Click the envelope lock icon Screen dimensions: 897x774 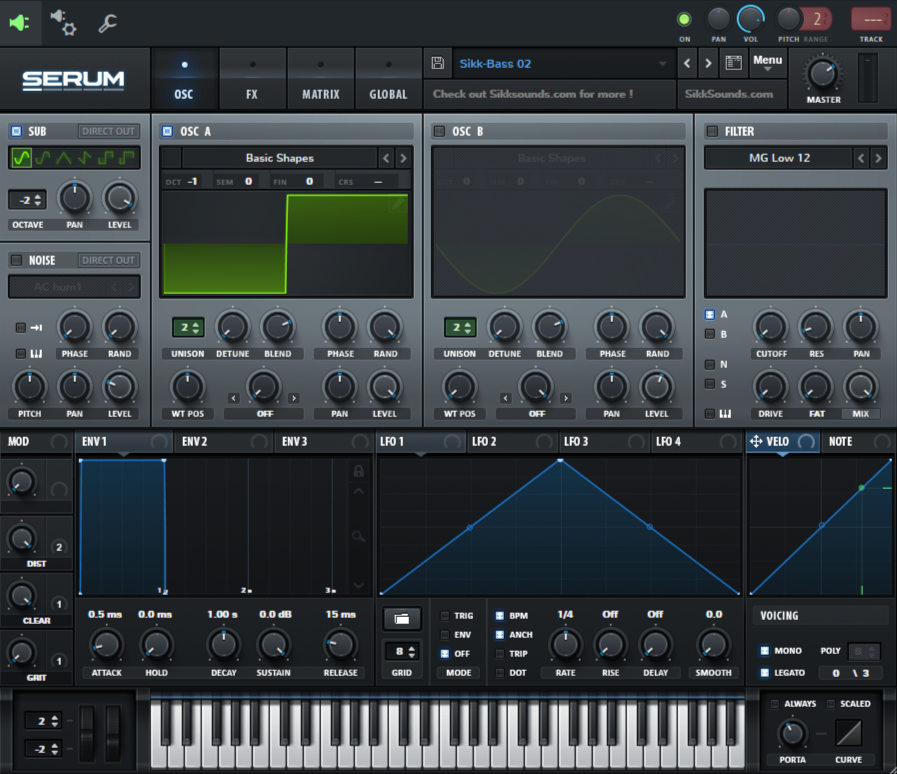tap(359, 471)
